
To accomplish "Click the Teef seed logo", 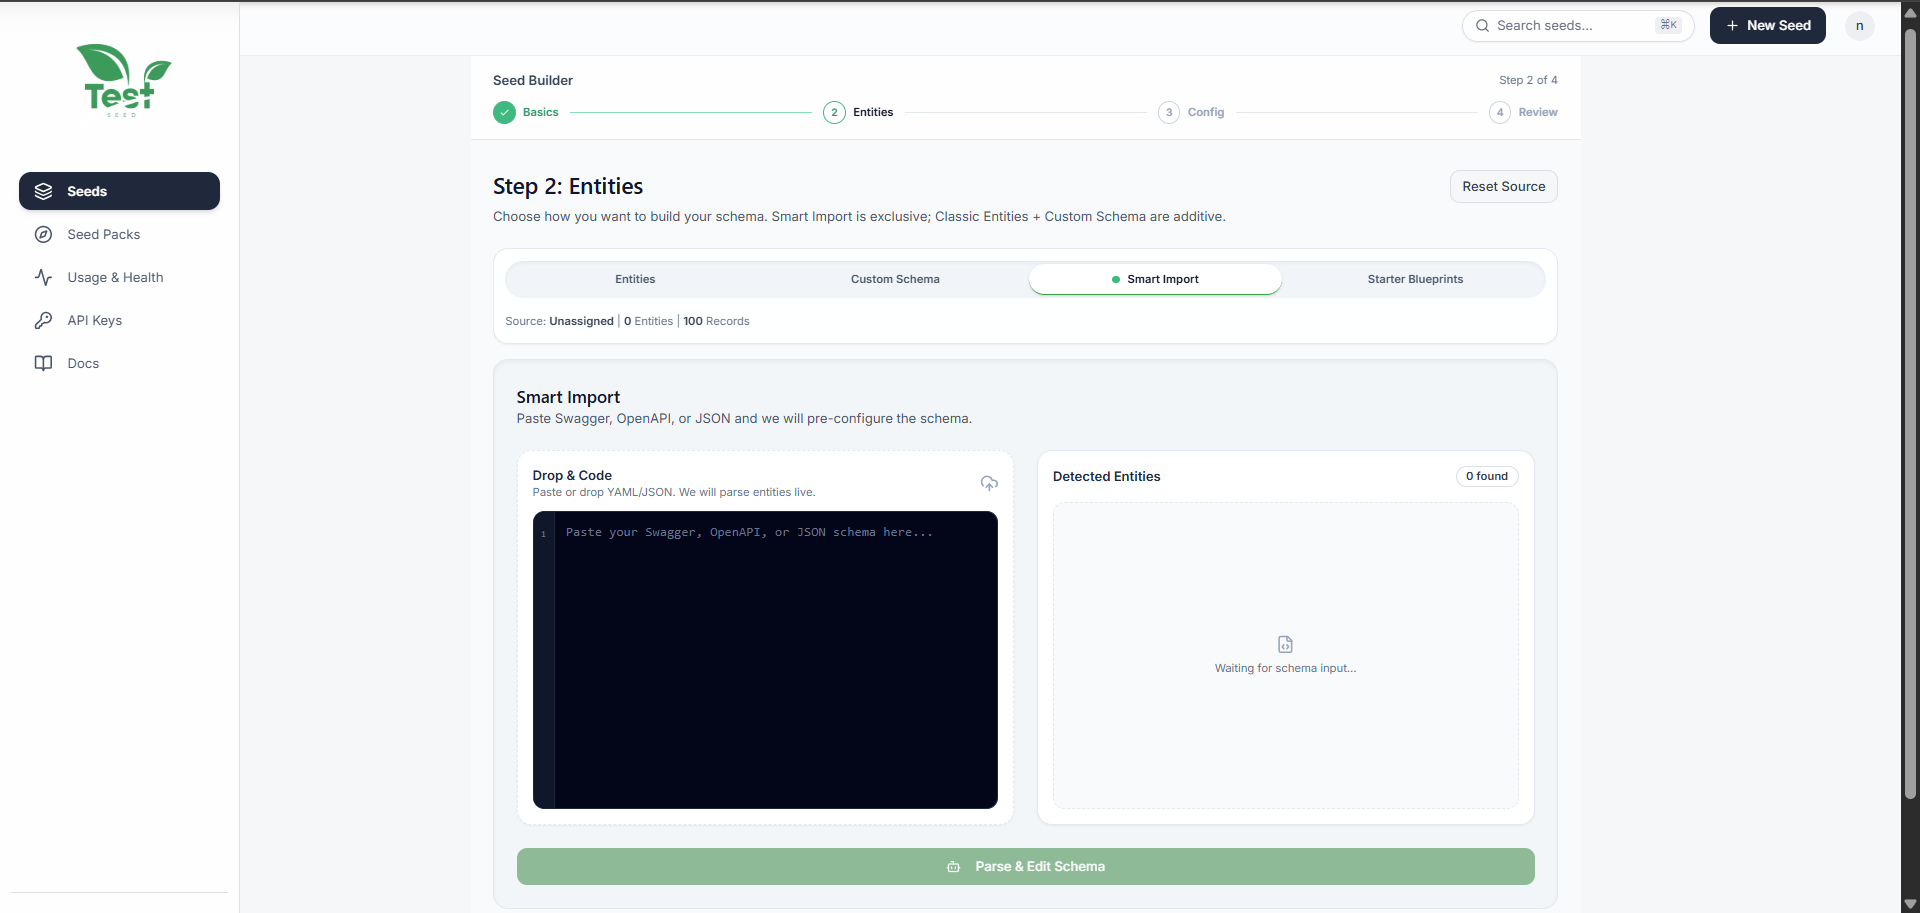I will click(x=123, y=80).
